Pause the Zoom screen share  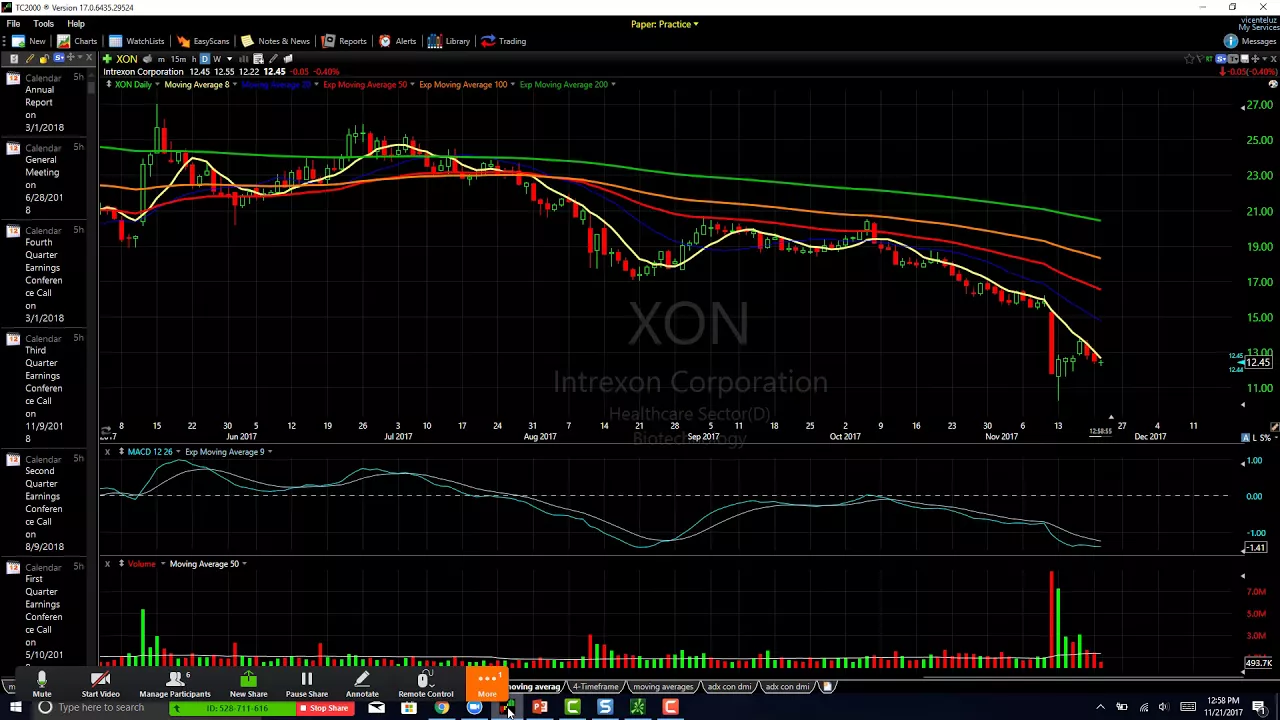point(306,685)
